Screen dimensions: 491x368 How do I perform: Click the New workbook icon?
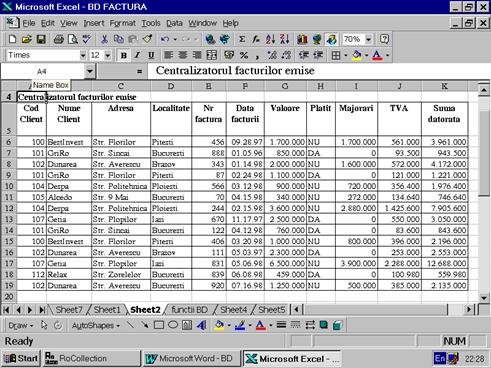[12, 39]
